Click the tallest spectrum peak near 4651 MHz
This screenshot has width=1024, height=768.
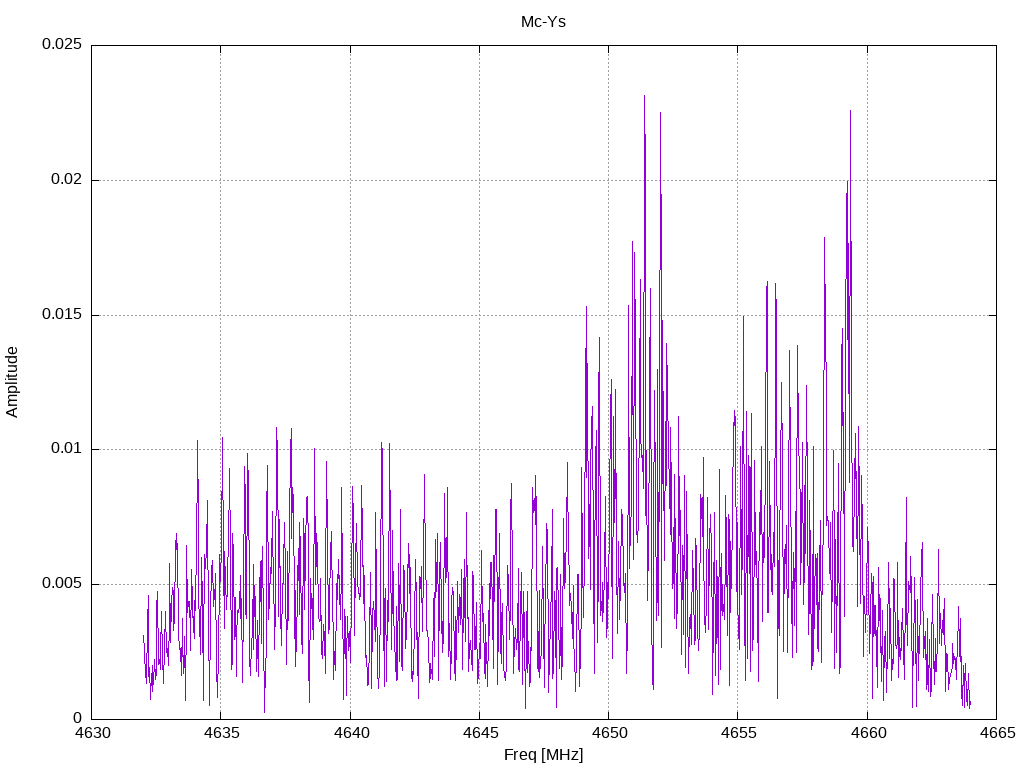point(644,97)
